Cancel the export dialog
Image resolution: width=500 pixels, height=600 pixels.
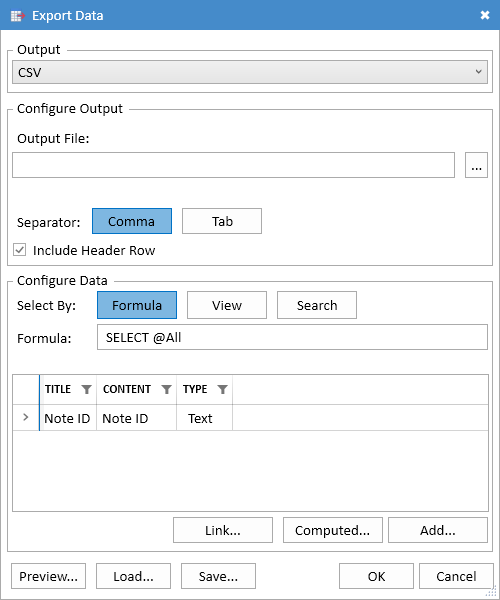pos(456,576)
